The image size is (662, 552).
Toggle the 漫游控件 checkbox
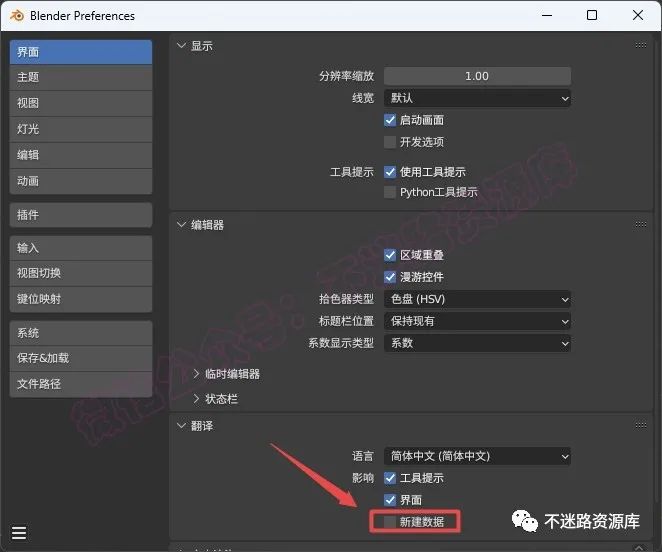(390, 277)
